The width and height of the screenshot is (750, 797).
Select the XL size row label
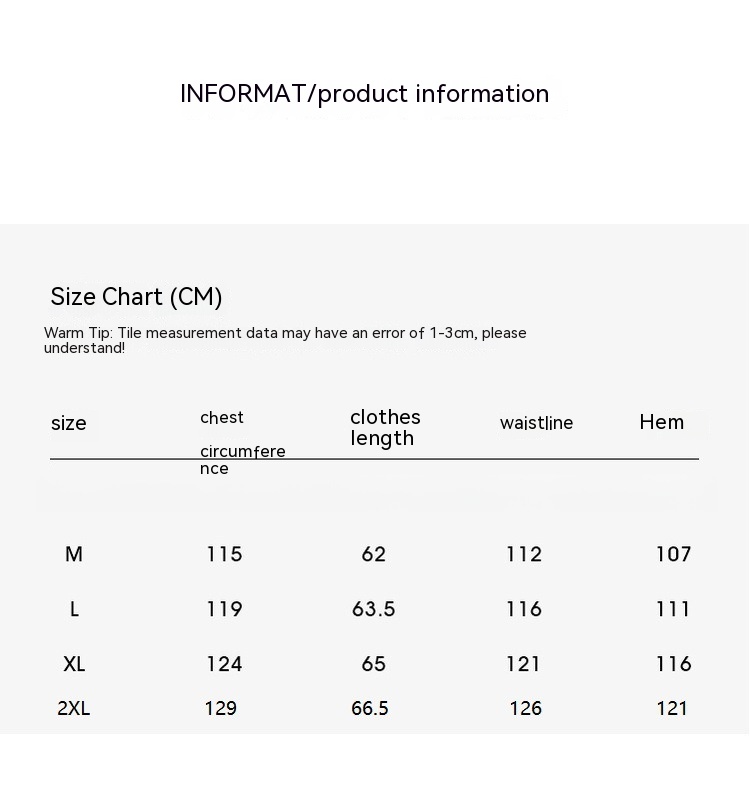tap(74, 664)
